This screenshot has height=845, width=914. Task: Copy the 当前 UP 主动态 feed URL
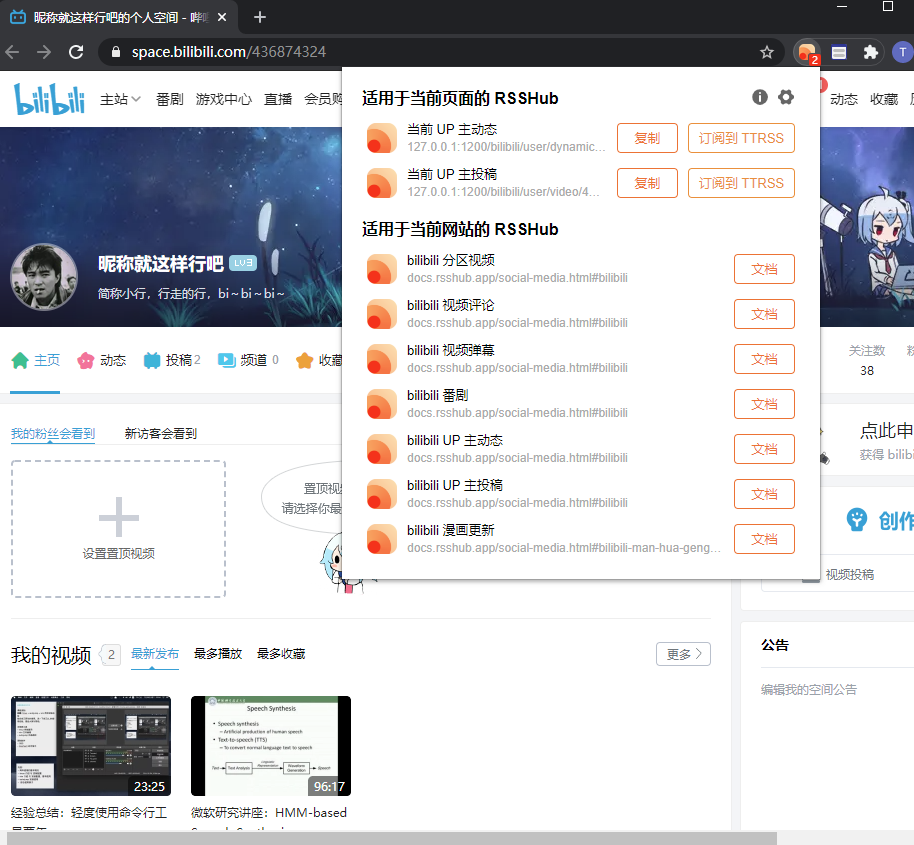(647, 138)
